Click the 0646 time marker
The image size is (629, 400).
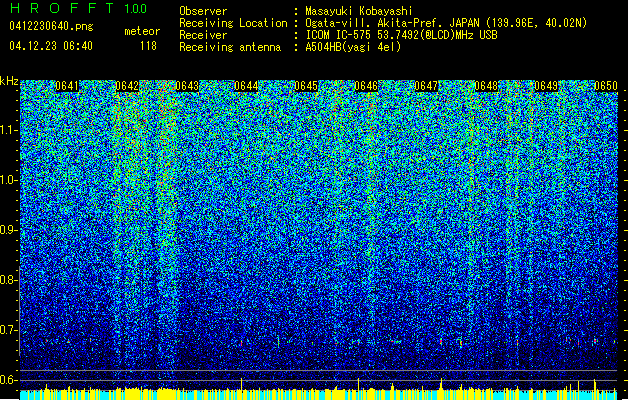tap(366, 86)
